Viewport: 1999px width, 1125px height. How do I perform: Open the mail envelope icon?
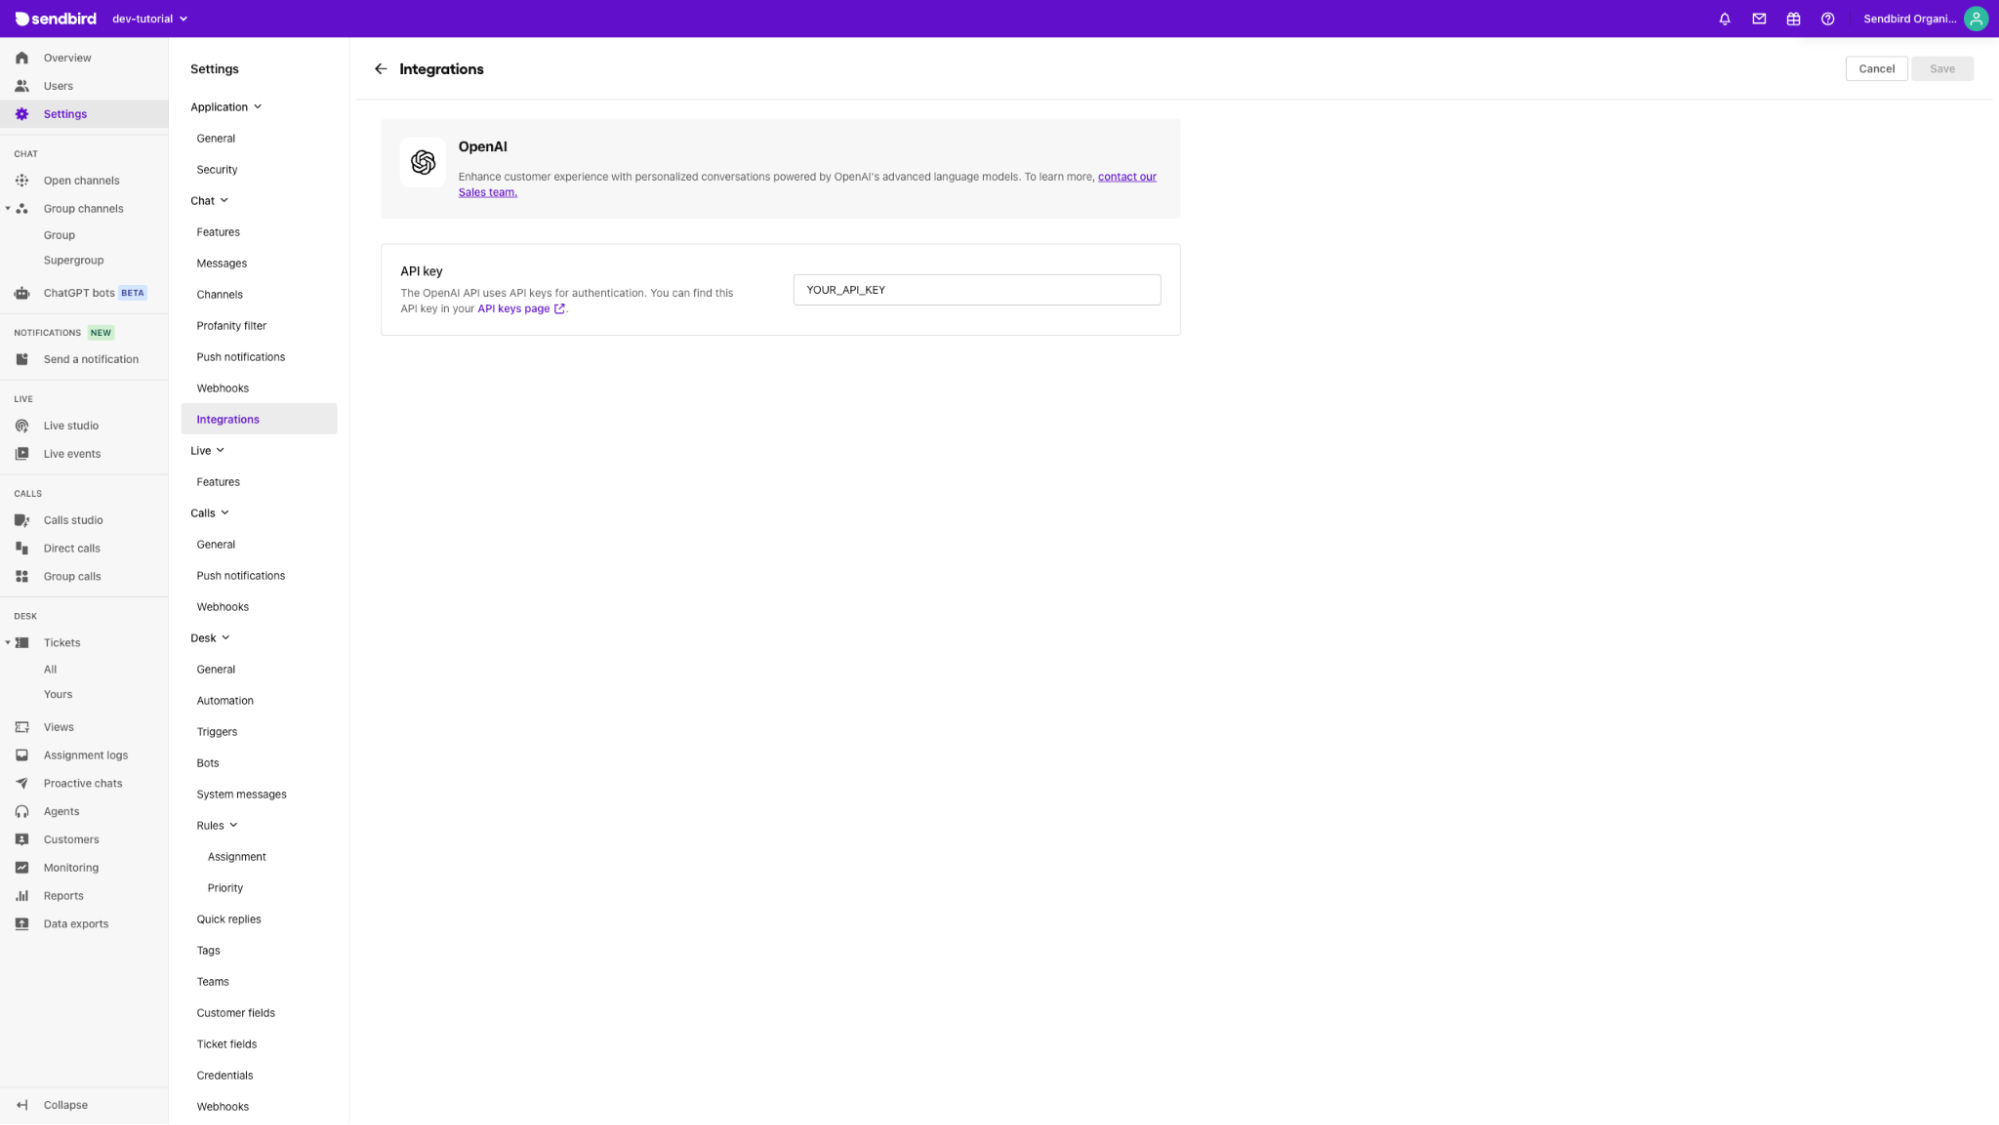[1759, 18]
